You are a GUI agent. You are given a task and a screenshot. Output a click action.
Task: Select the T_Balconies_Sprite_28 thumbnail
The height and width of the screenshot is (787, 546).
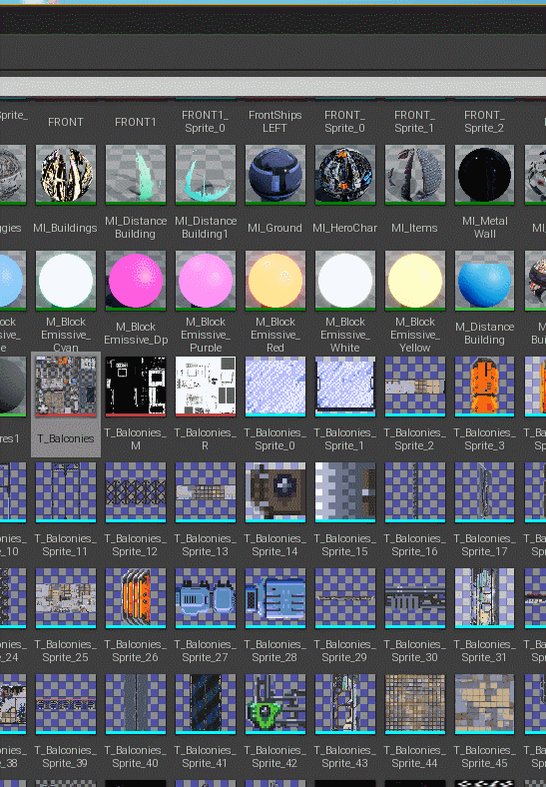click(x=275, y=598)
